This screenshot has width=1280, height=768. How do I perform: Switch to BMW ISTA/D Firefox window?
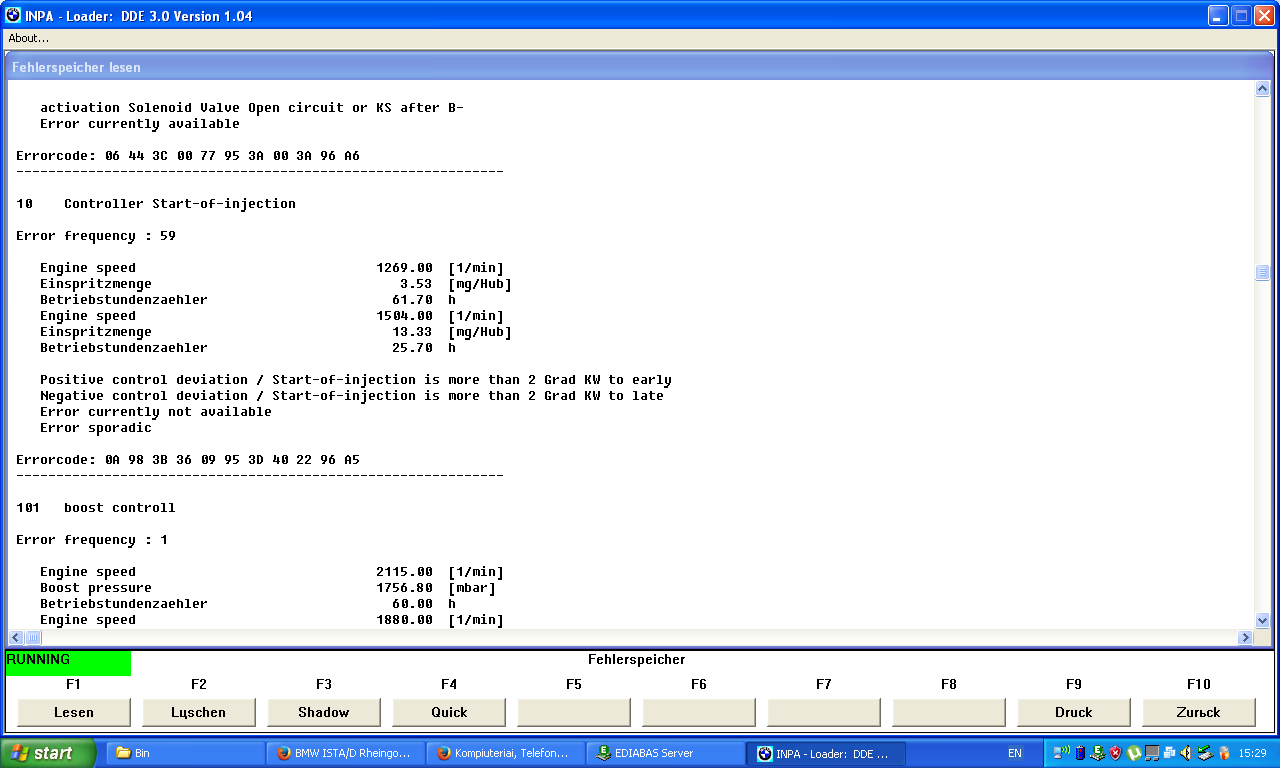[345, 753]
